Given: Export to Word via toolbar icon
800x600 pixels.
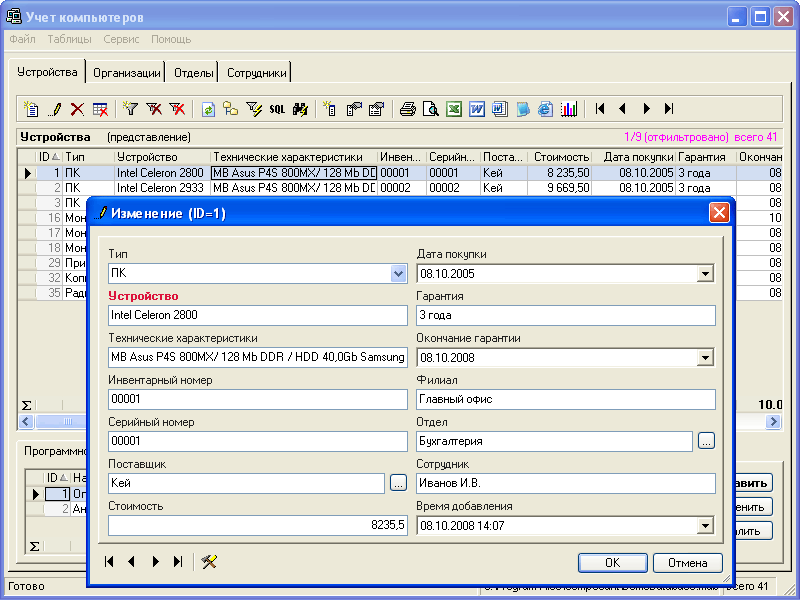Looking at the screenshot, I should (x=477, y=109).
